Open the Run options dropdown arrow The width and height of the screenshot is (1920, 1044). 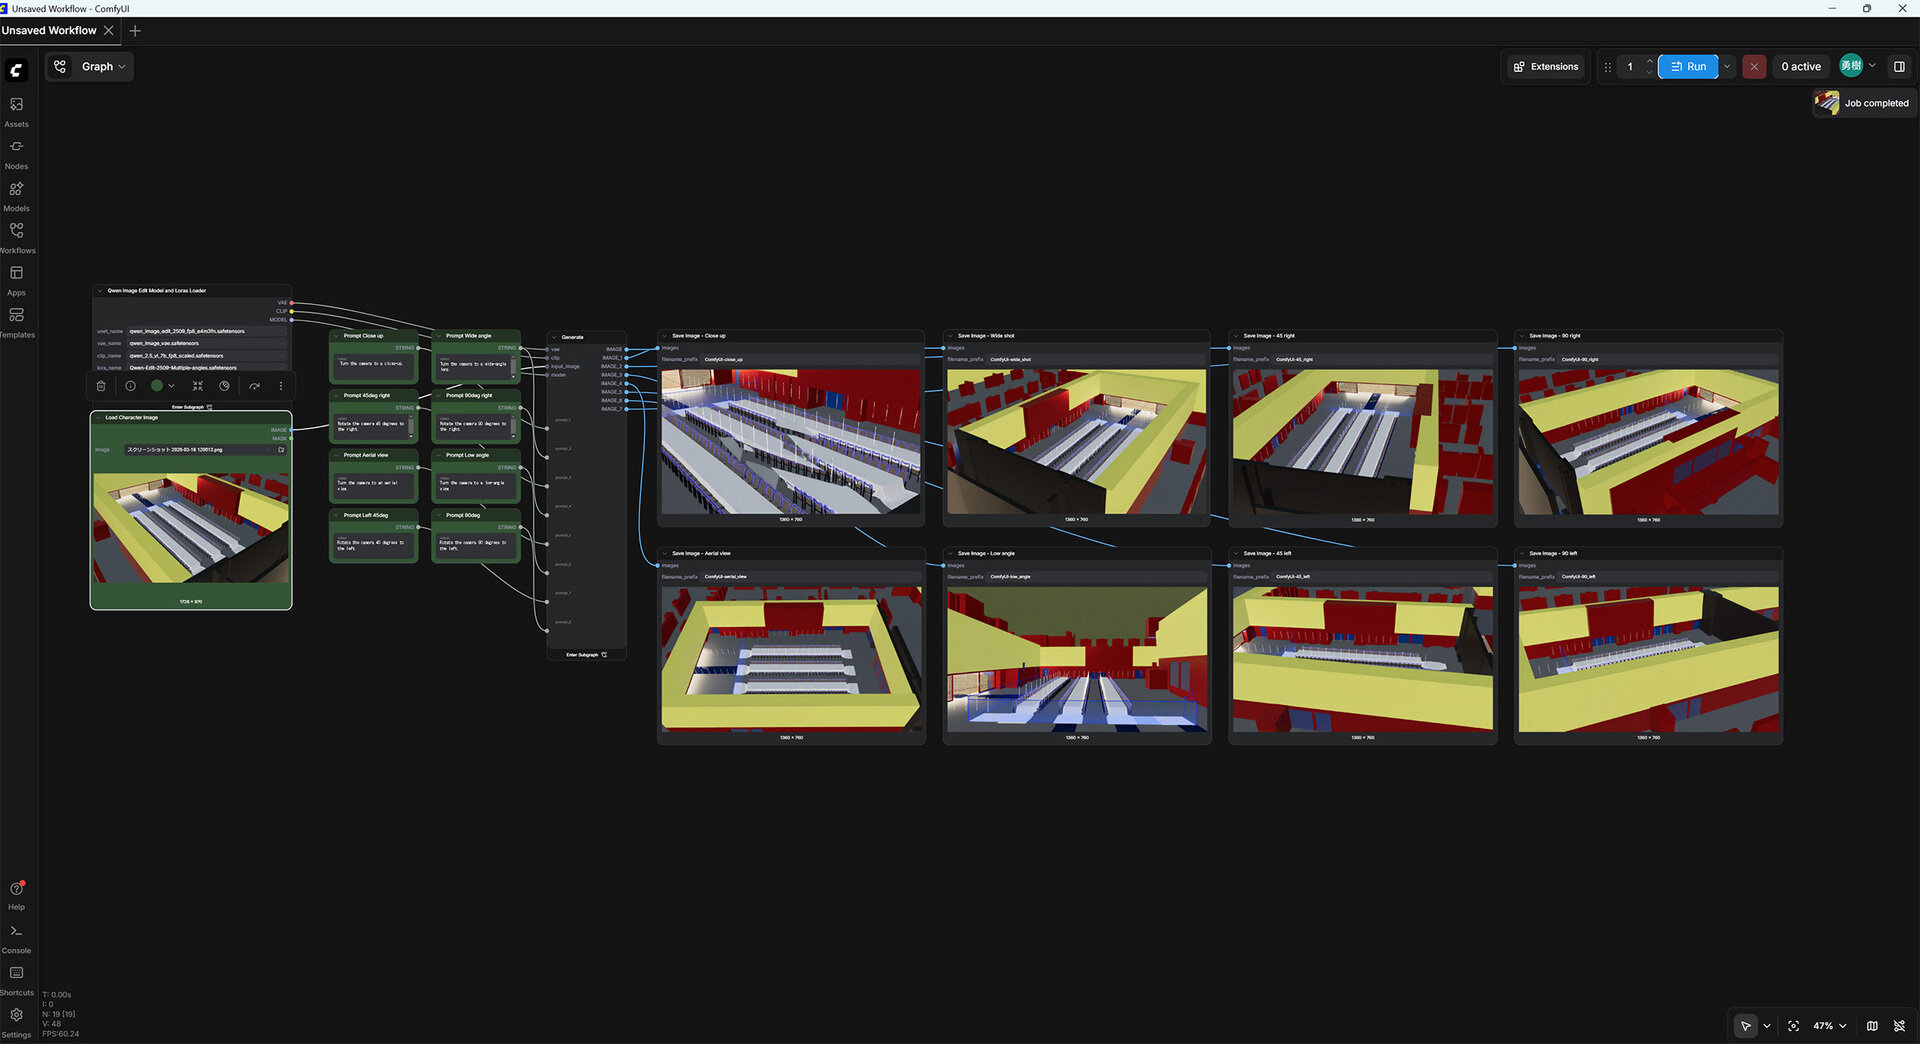[1727, 67]
